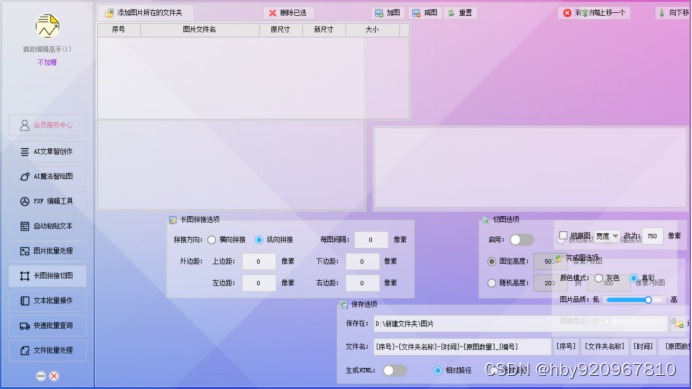Click the 保存在 path input field
This screenshot has width=692, height=389.
point(520,324)
